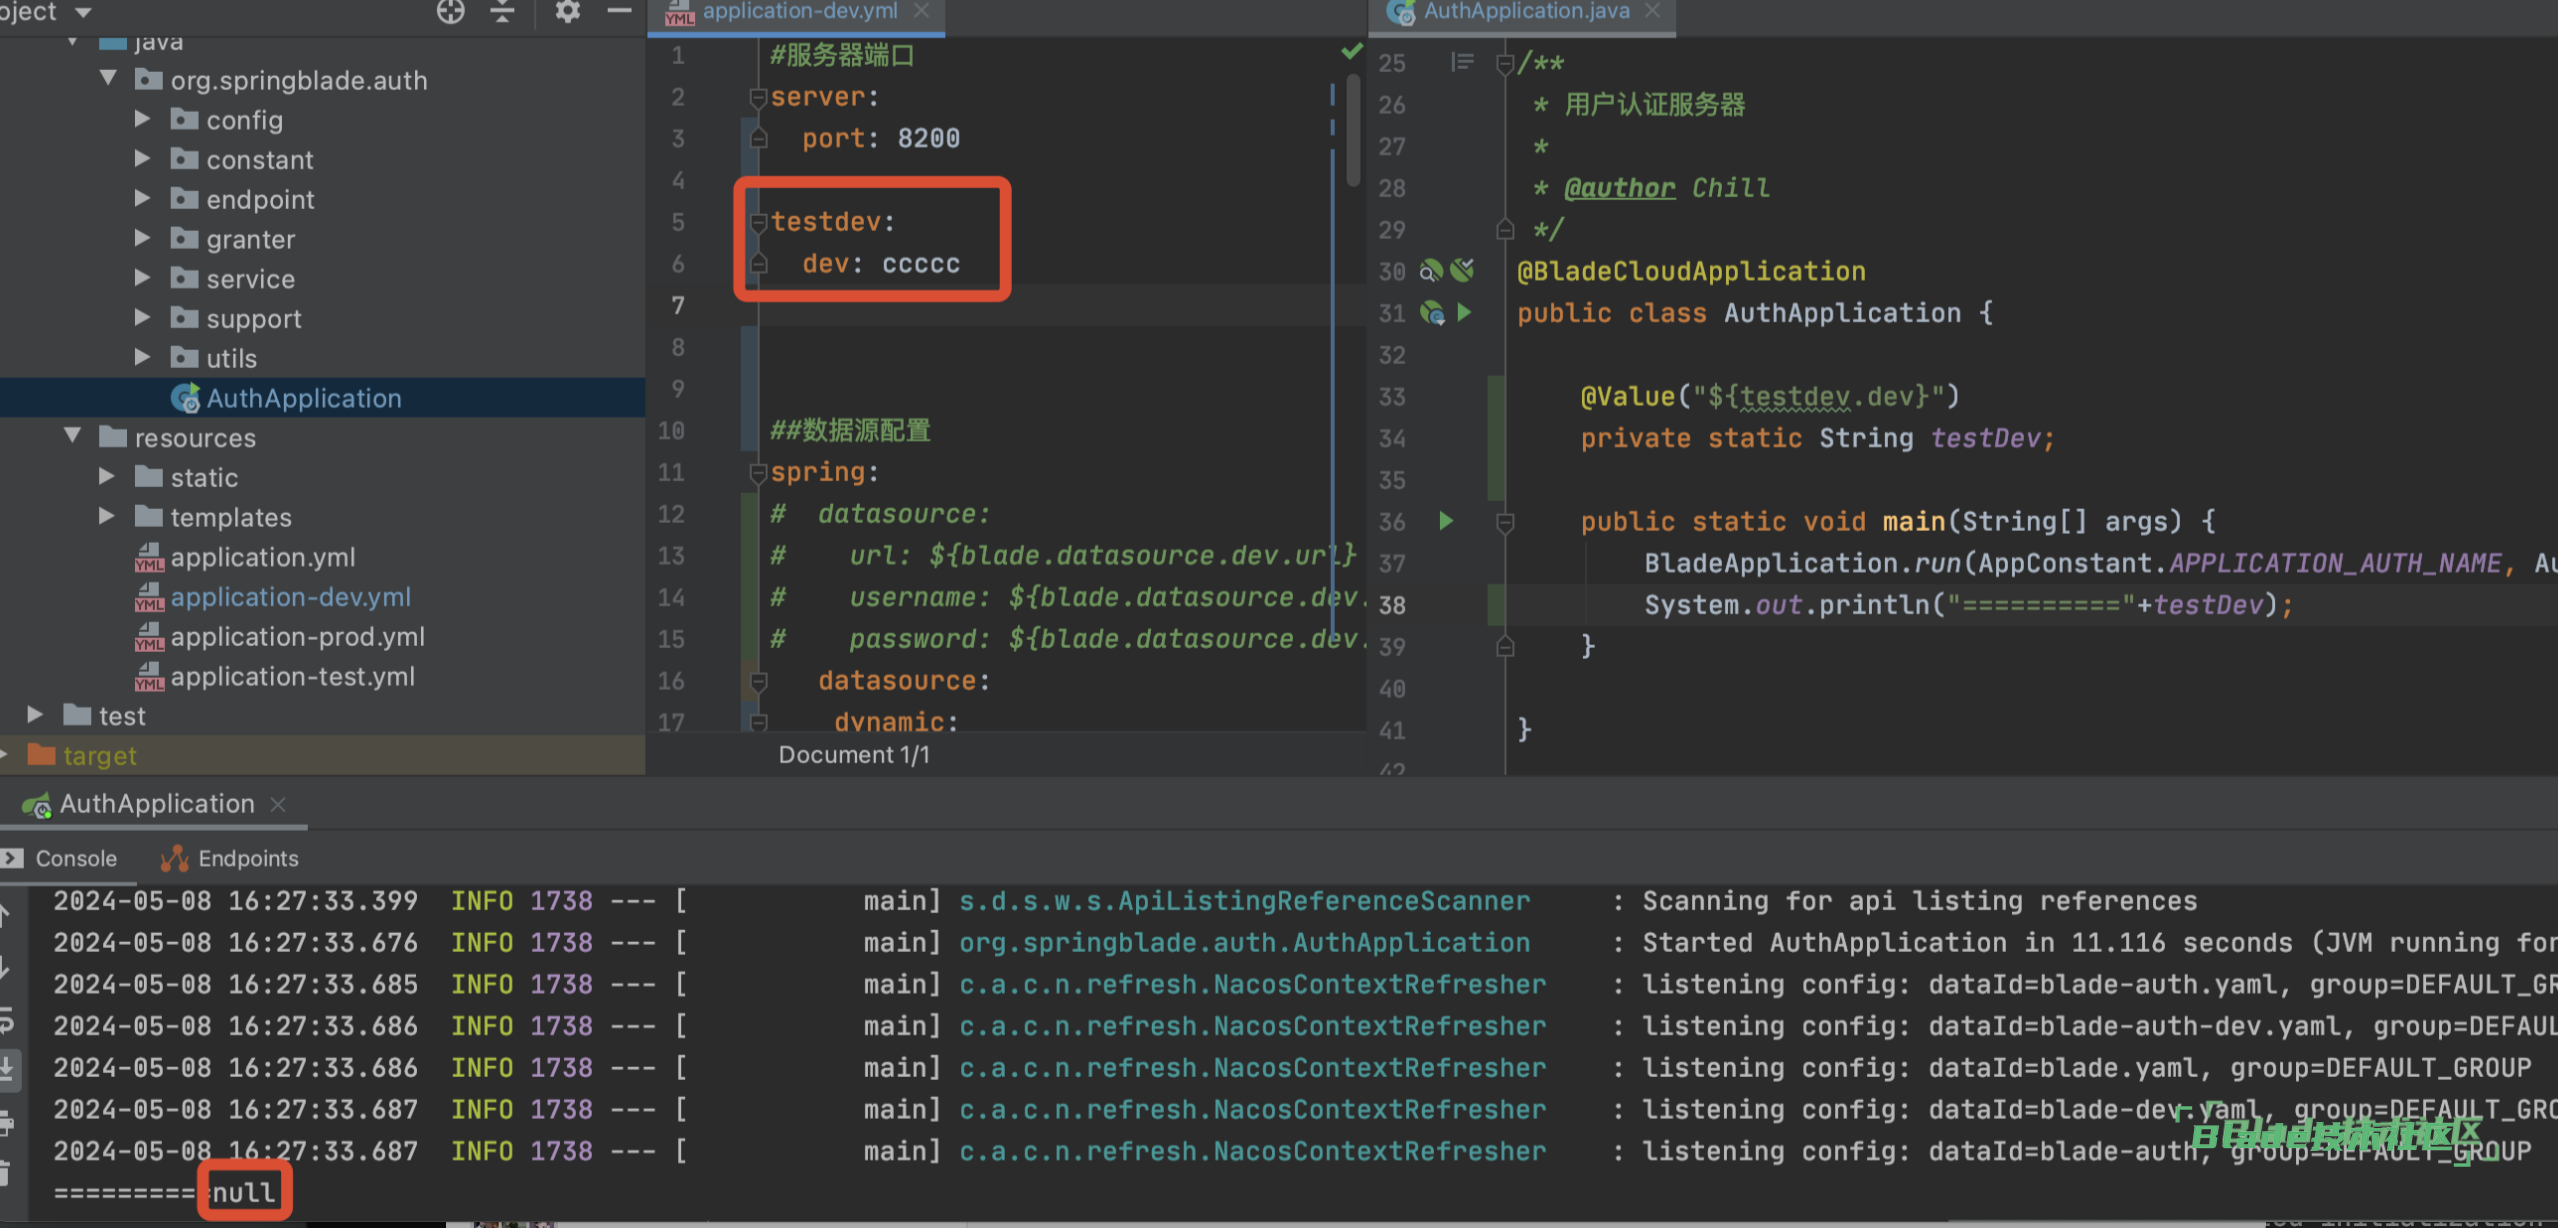Toggle soft-wrap in console toolbar
The image size is (2558, 1228).
coord(6,1020)
